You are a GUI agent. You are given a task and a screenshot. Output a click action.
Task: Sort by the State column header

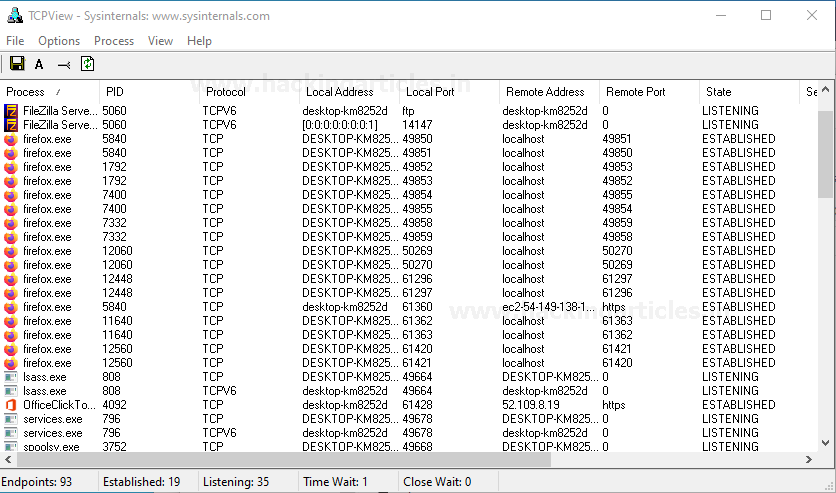(x=749, y=92)
